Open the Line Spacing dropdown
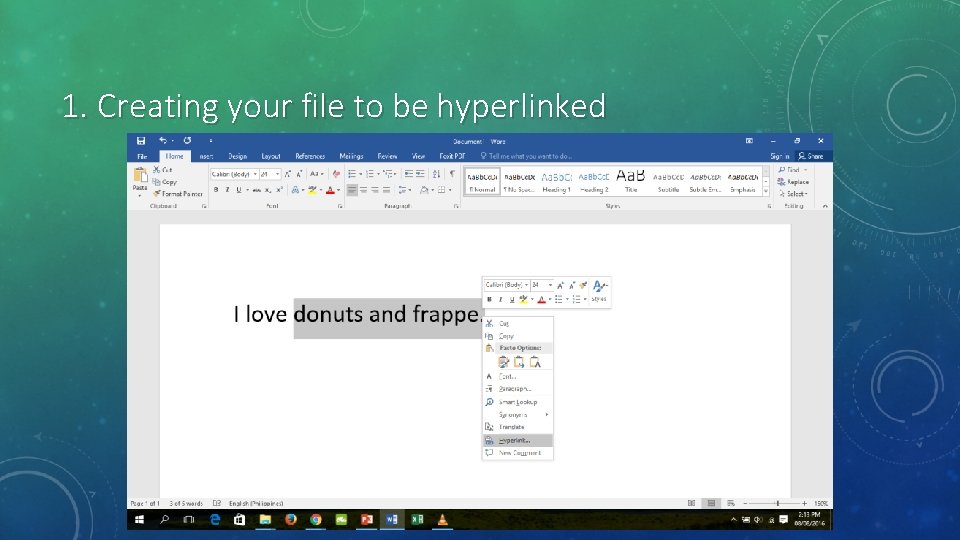 404,190
